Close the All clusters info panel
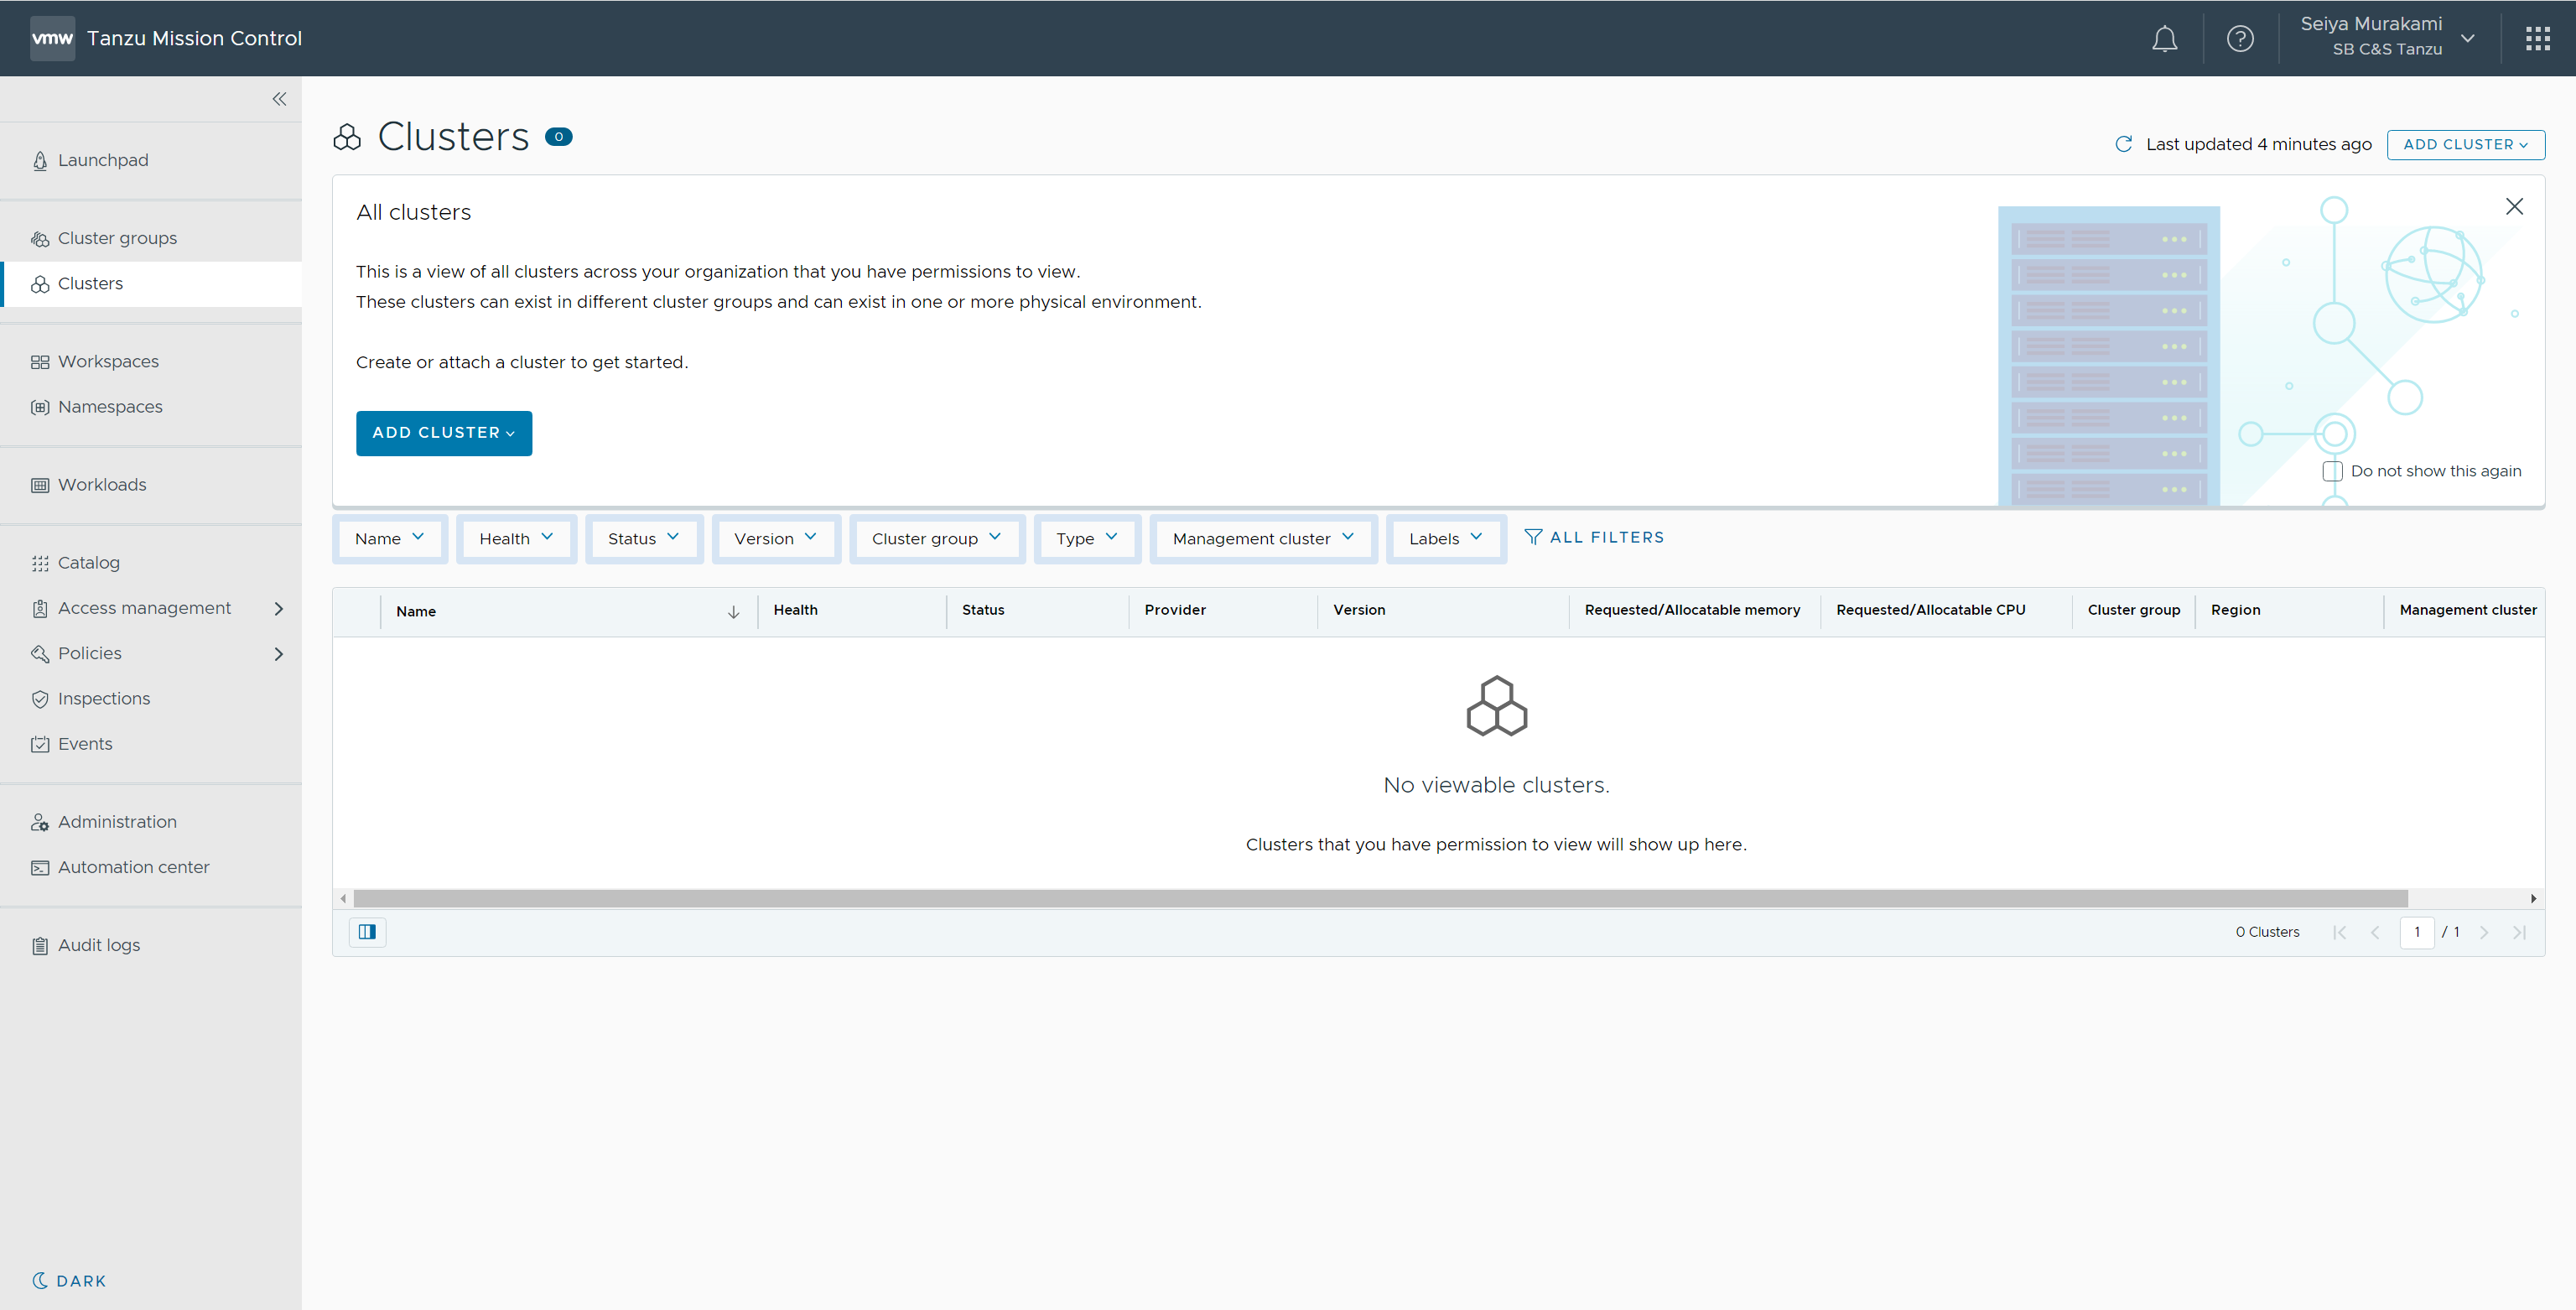 pyautogui.click(x=2514, y=206)
